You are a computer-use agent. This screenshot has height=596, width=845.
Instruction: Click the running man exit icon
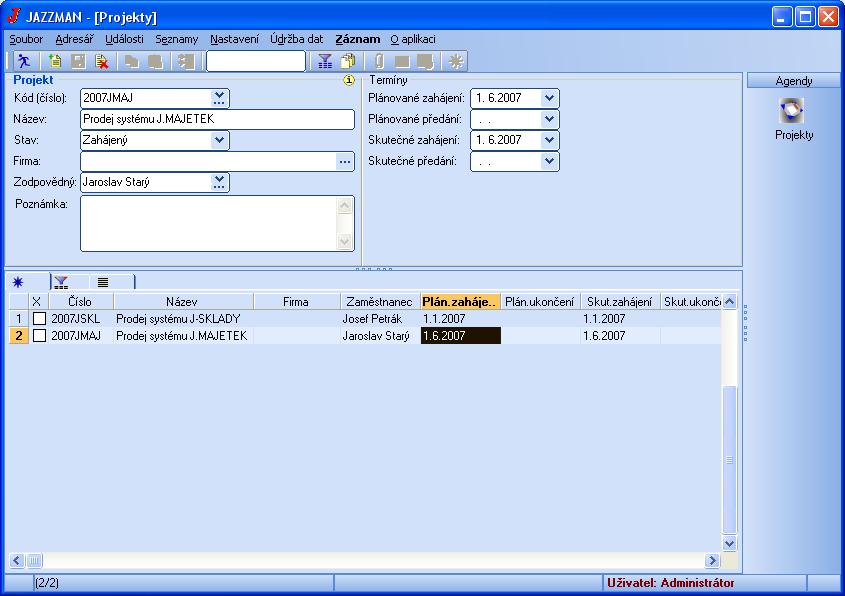[24, 61]
